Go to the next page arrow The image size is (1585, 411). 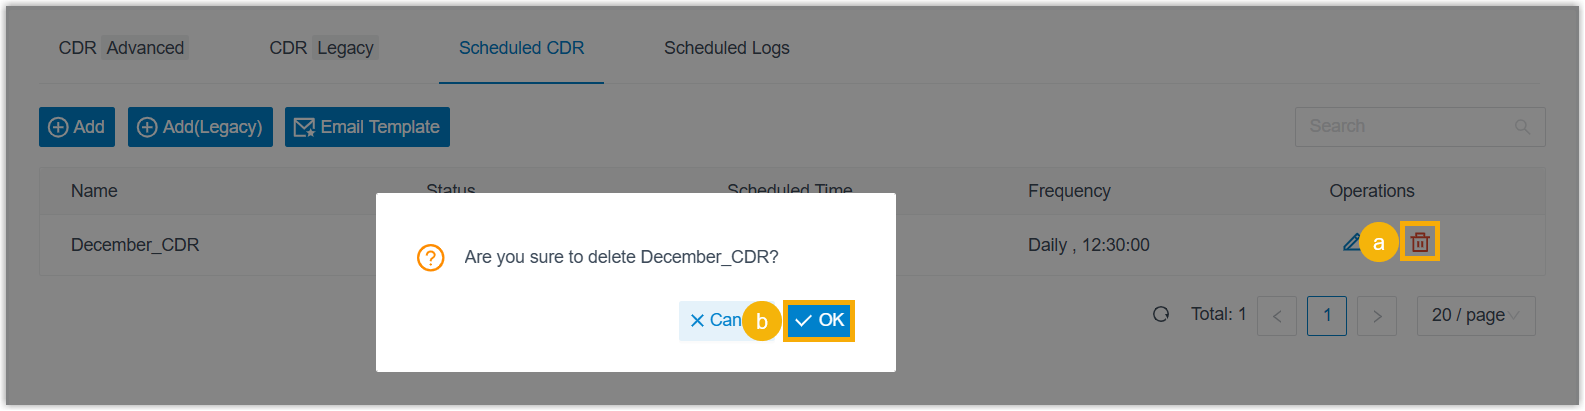coord(1377,316)
